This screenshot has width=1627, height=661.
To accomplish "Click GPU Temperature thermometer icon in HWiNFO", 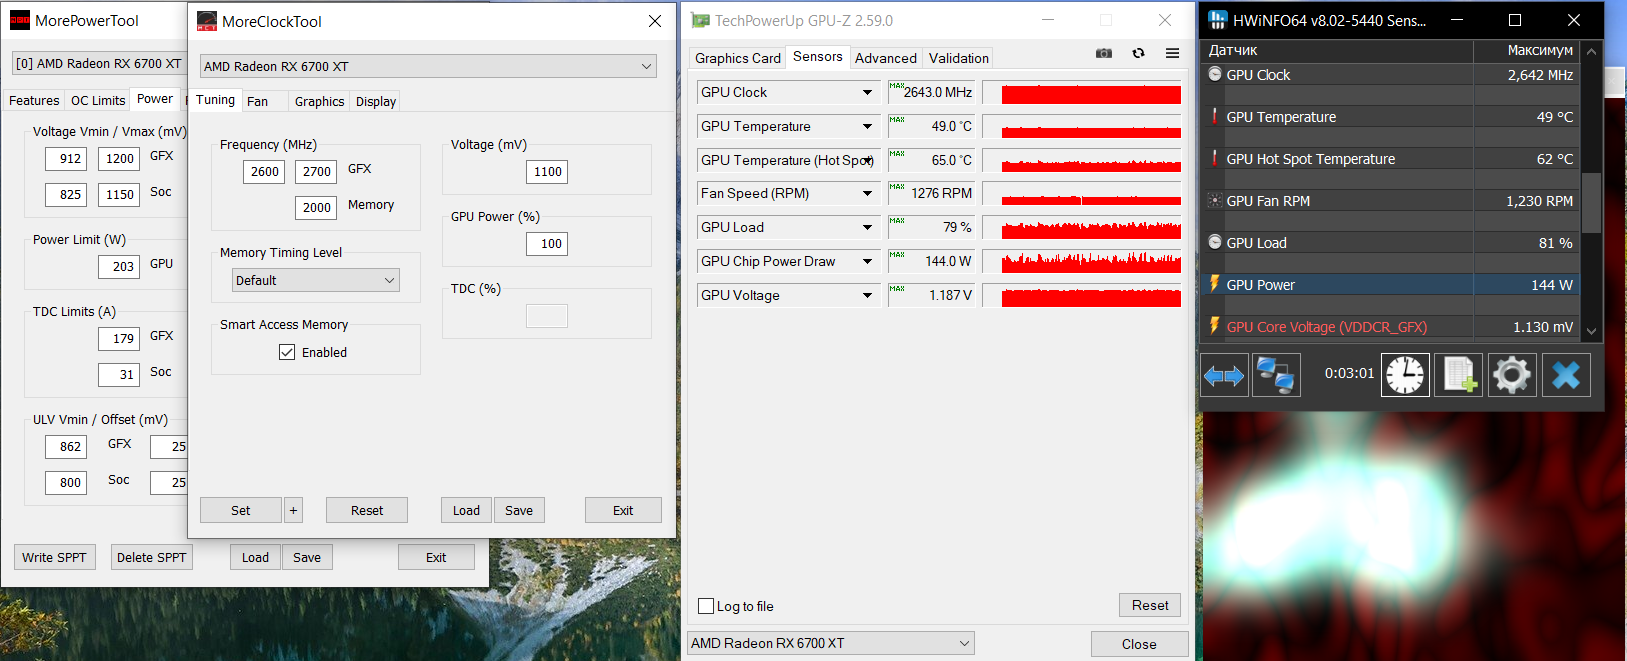I will [1215, 116].
